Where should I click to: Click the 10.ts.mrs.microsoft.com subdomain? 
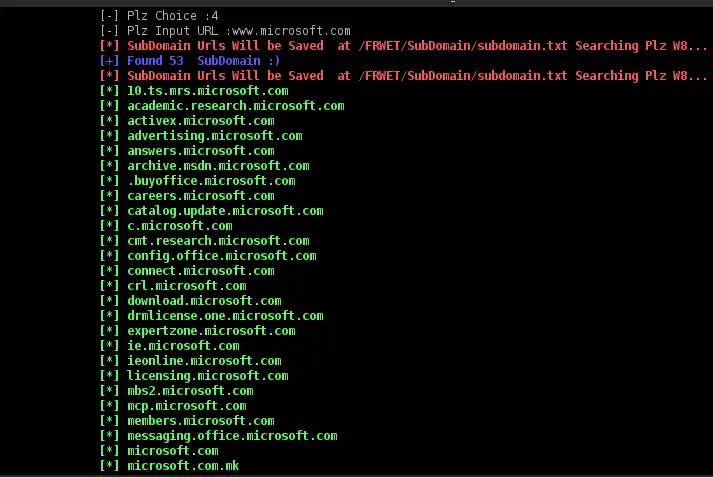pyautogui.click(x=207, y=91)
